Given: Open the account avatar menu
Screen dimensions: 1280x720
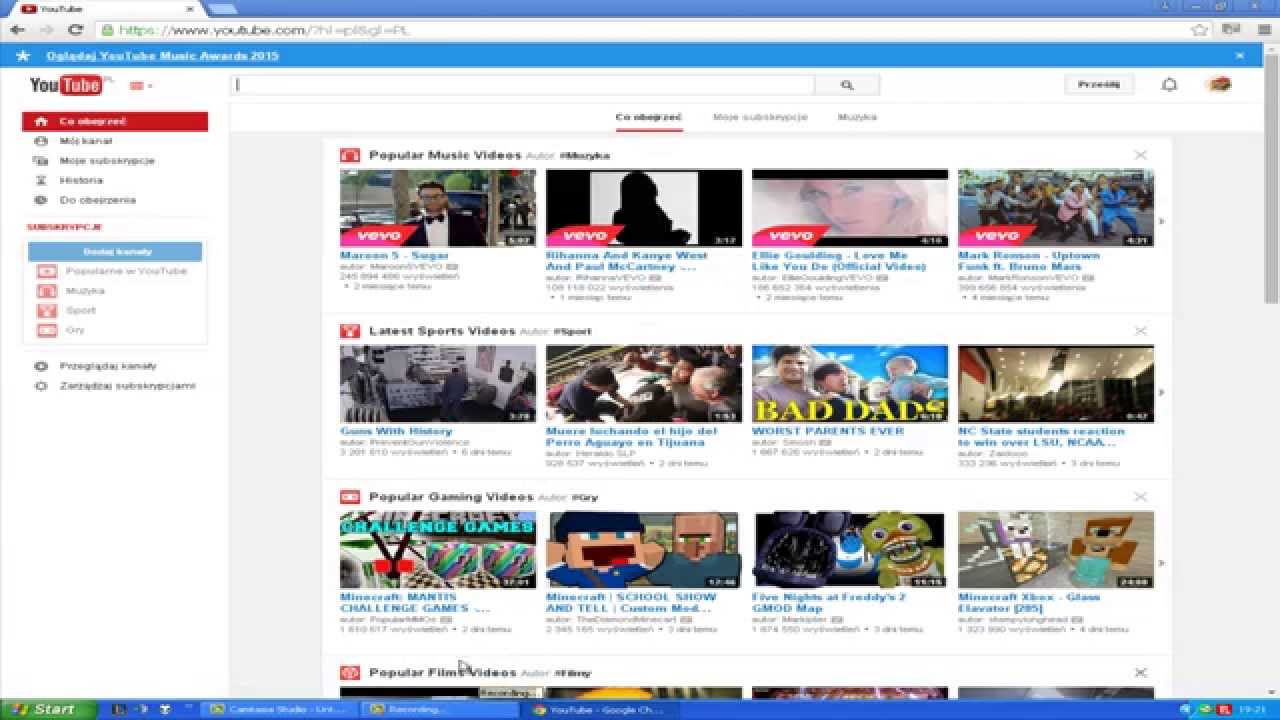Looking at the screenshot, I should click(x=1218, y=85).
